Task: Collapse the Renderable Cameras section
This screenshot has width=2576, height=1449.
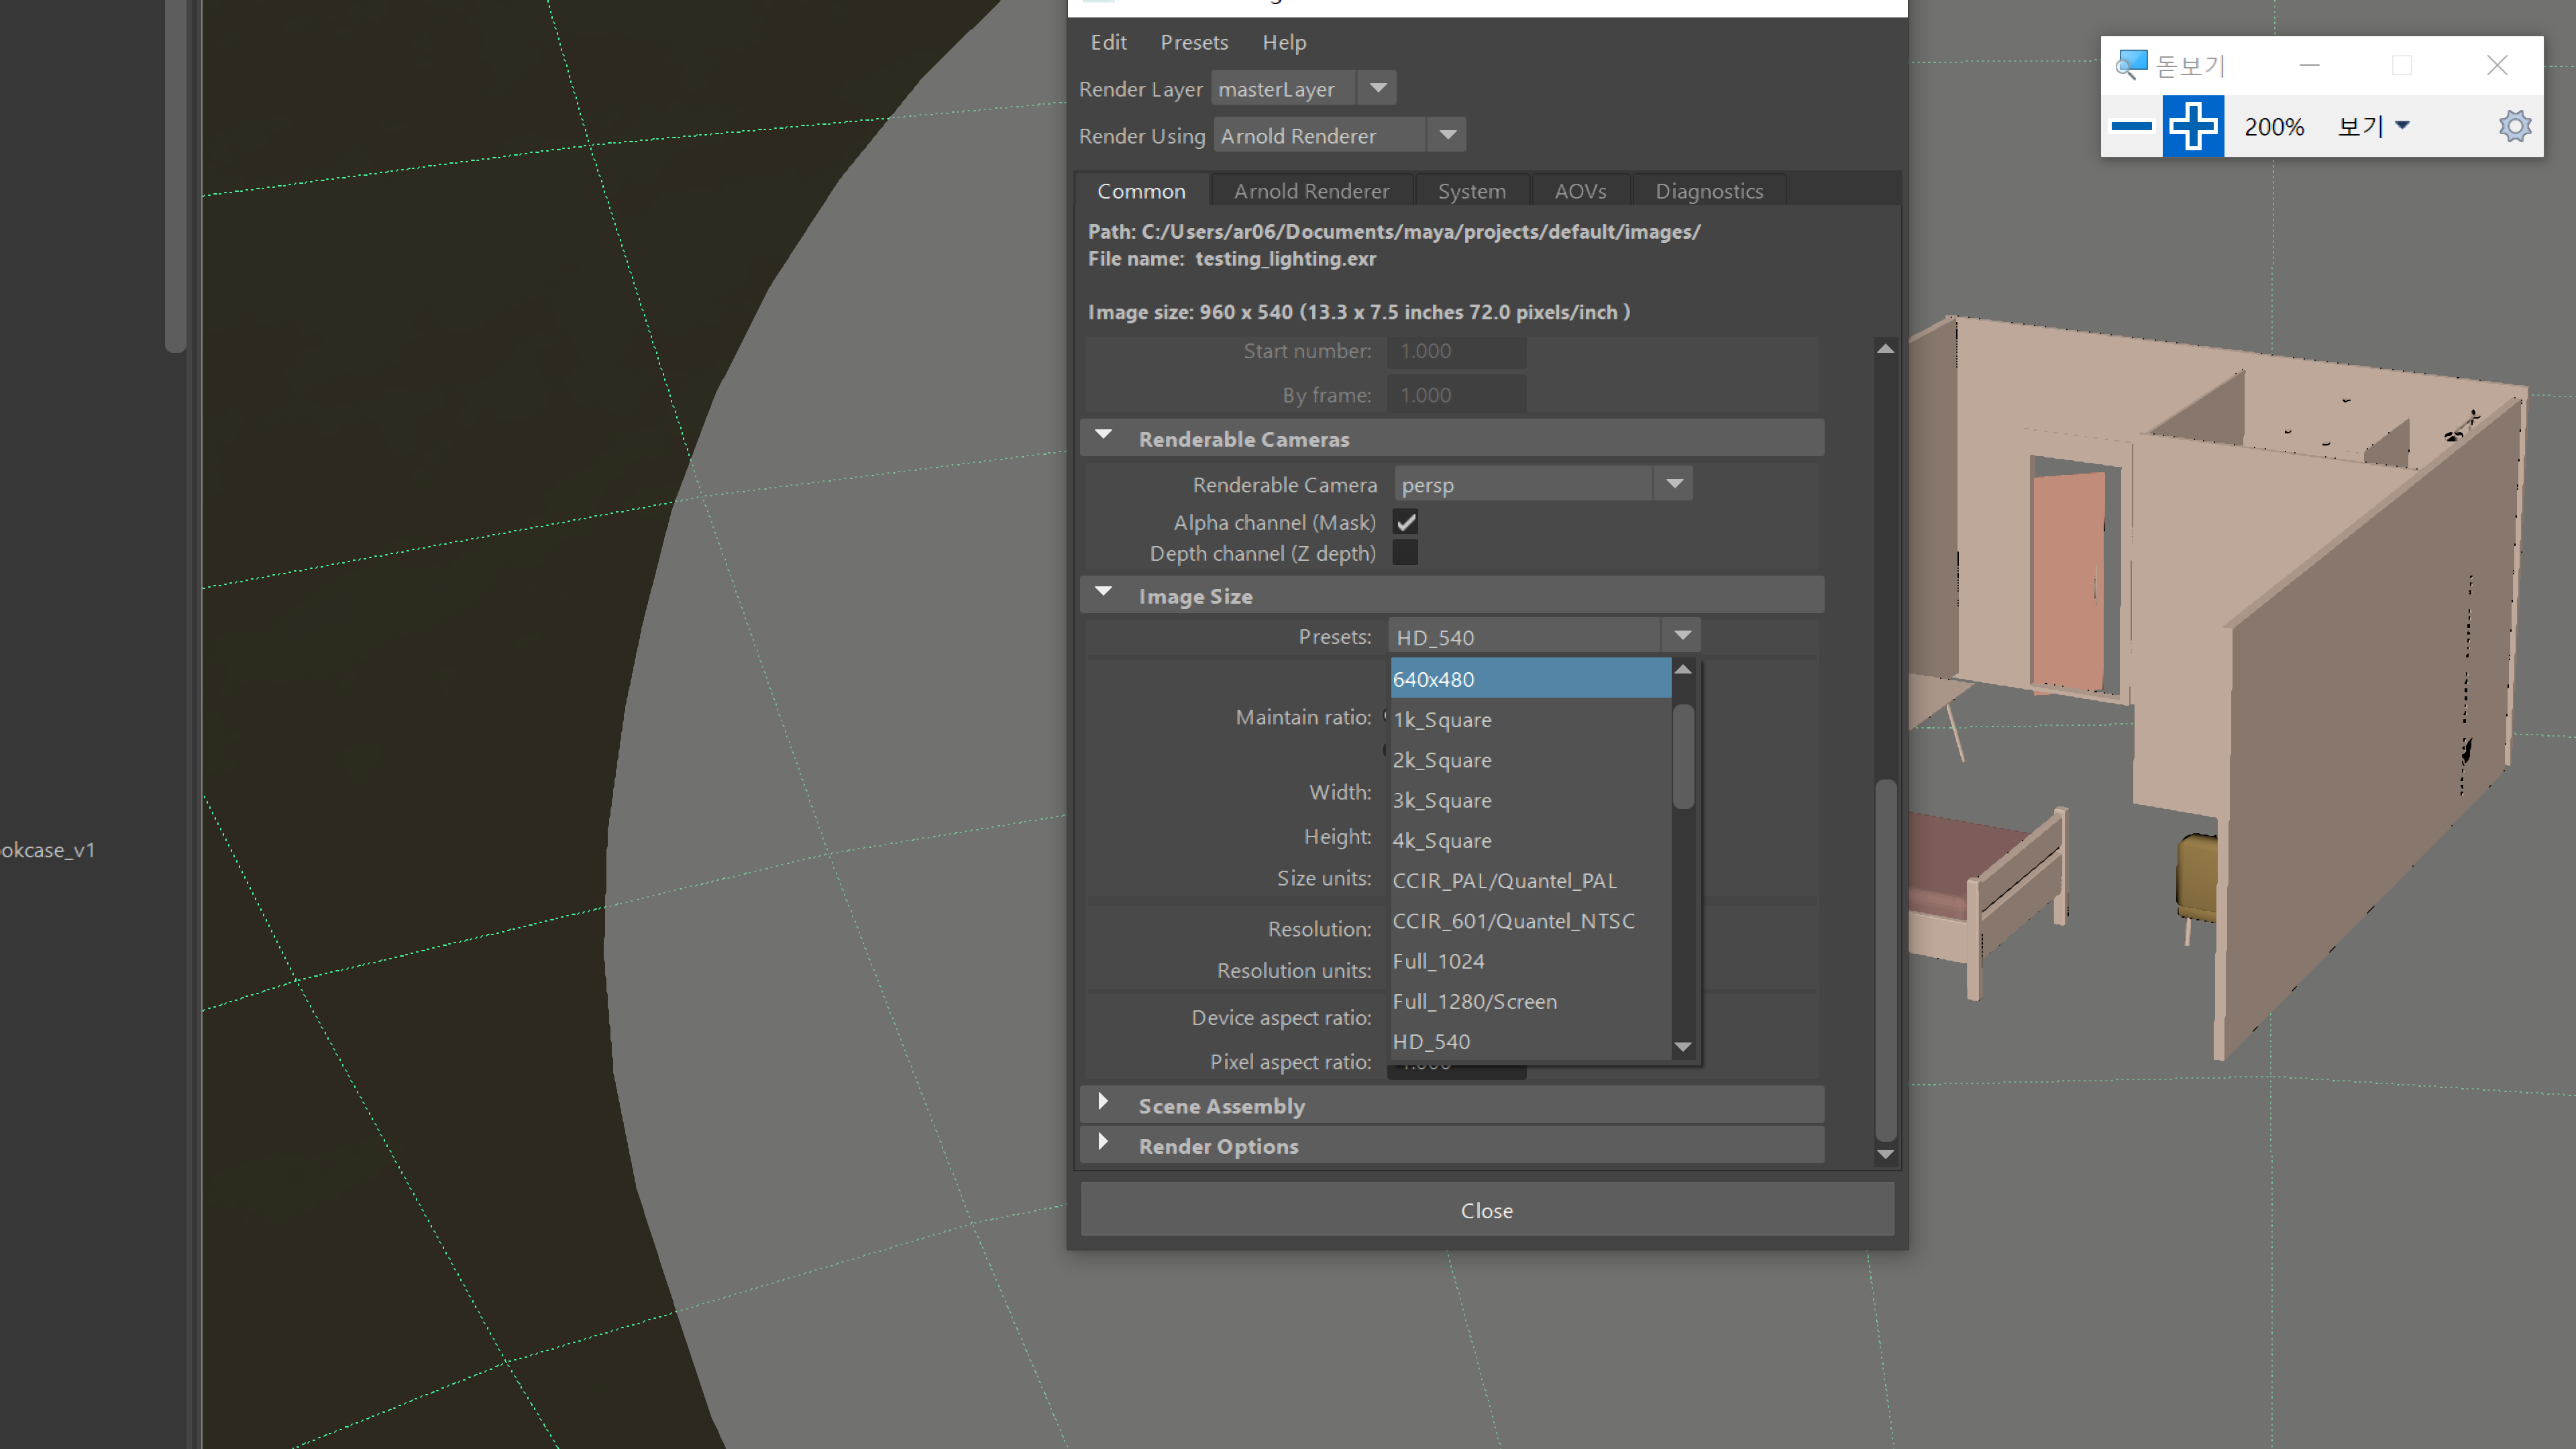Action: tap(1103, 436)
